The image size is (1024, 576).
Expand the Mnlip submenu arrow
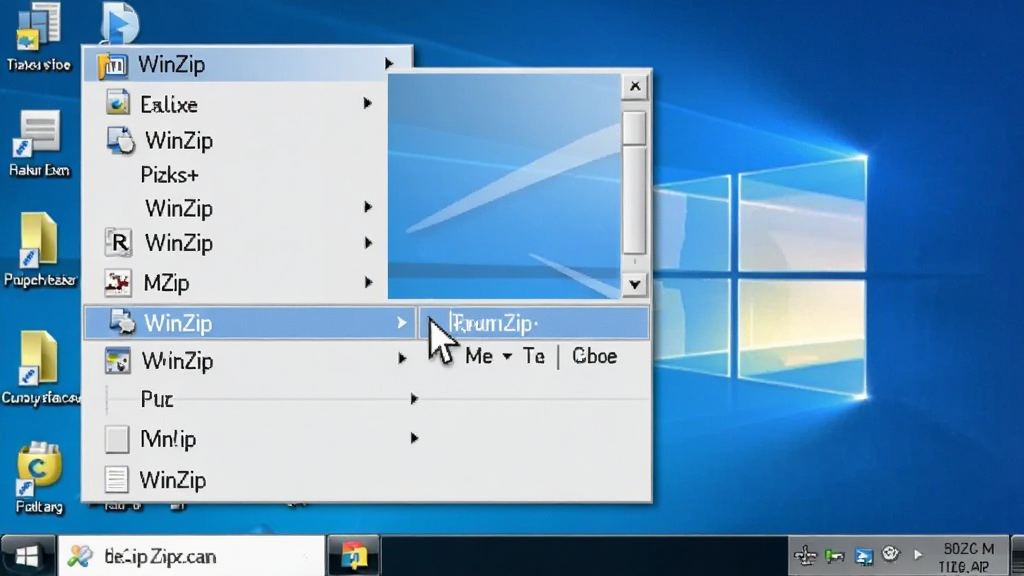pos(414,438)
